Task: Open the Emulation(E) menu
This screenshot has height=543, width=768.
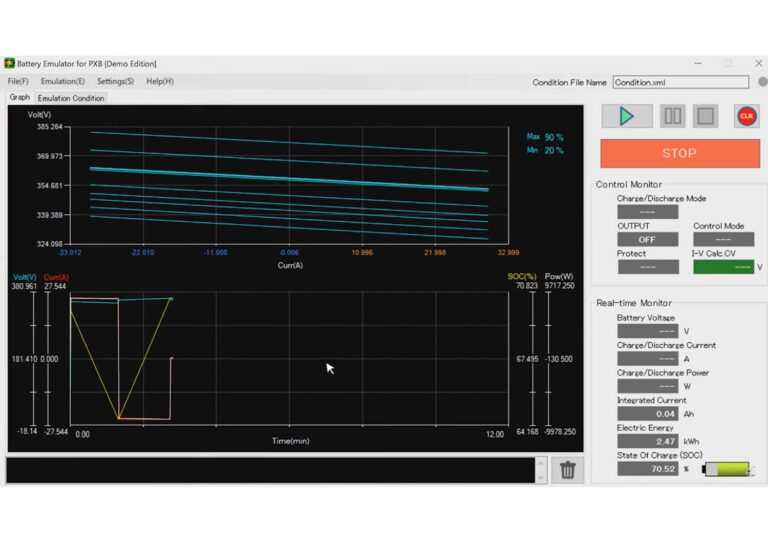Action: click(63, 81)
